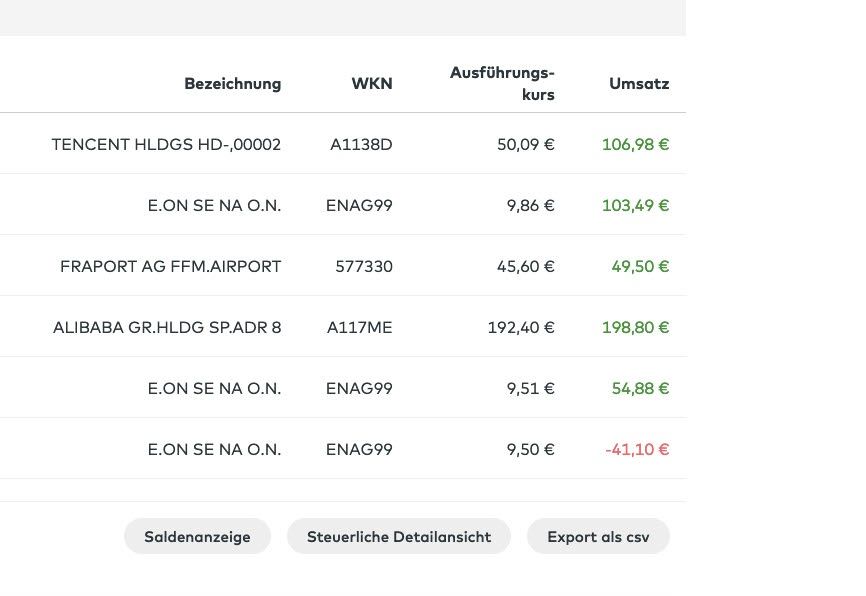The height and width of the screenshot is (596, 866).
Task: Sort by the Umsatz column header
Action: tap(639, 84)
